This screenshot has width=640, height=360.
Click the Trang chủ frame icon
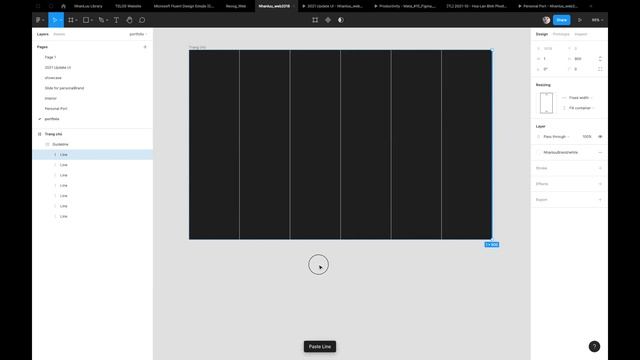point(40,134)
